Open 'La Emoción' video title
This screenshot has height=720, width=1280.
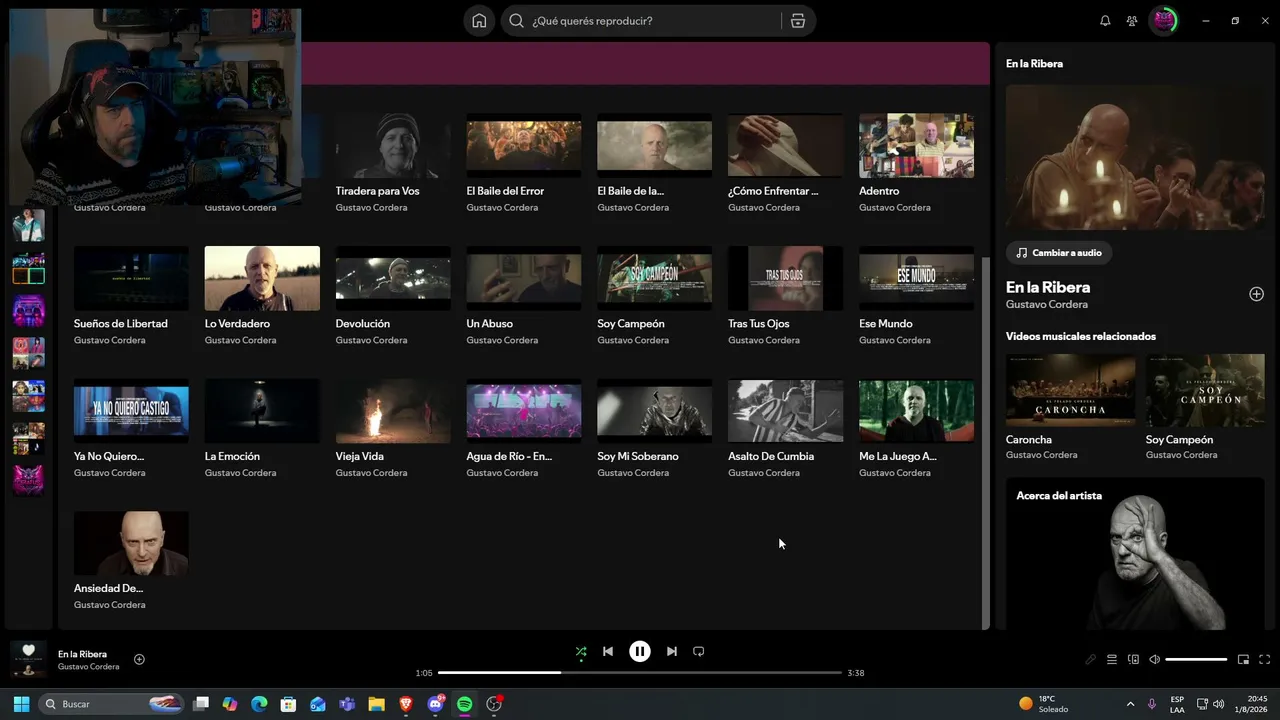pyautogui.click(x=232, y=457)
